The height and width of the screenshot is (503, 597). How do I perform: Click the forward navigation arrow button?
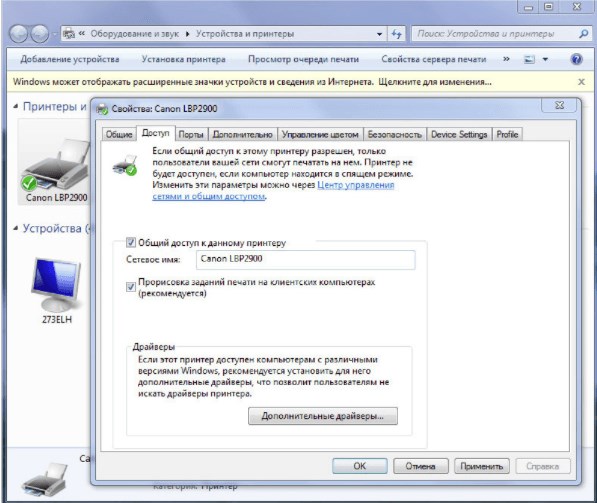coord(39,34)
